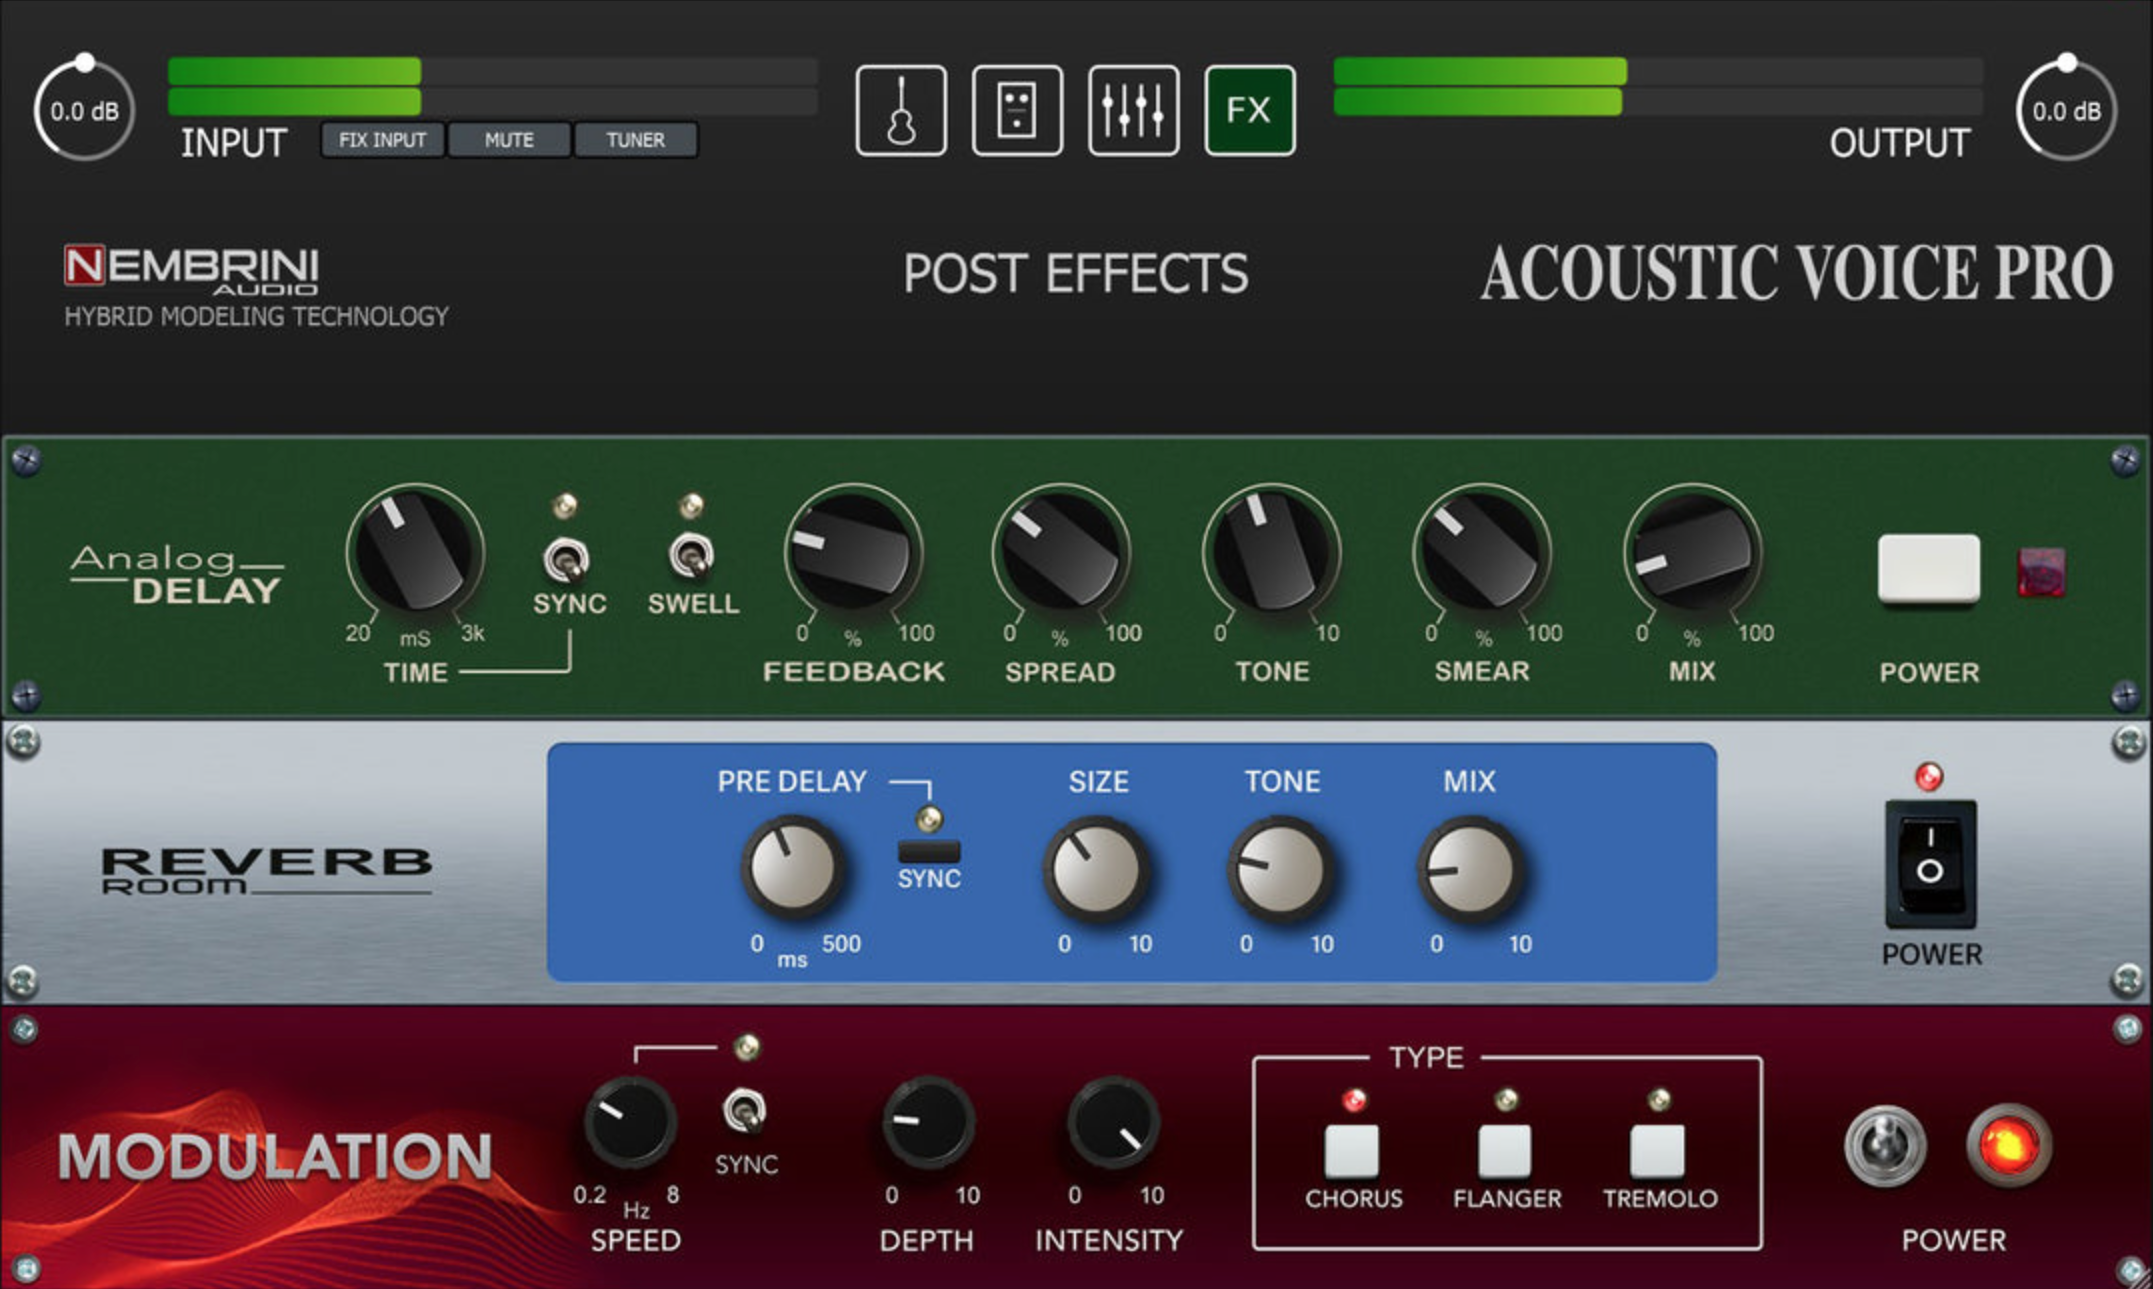Activate the TREMOLO modulation type
This screenshot has width=2153, height=1289.
pyautogui.click(x=1656, y=1151)
